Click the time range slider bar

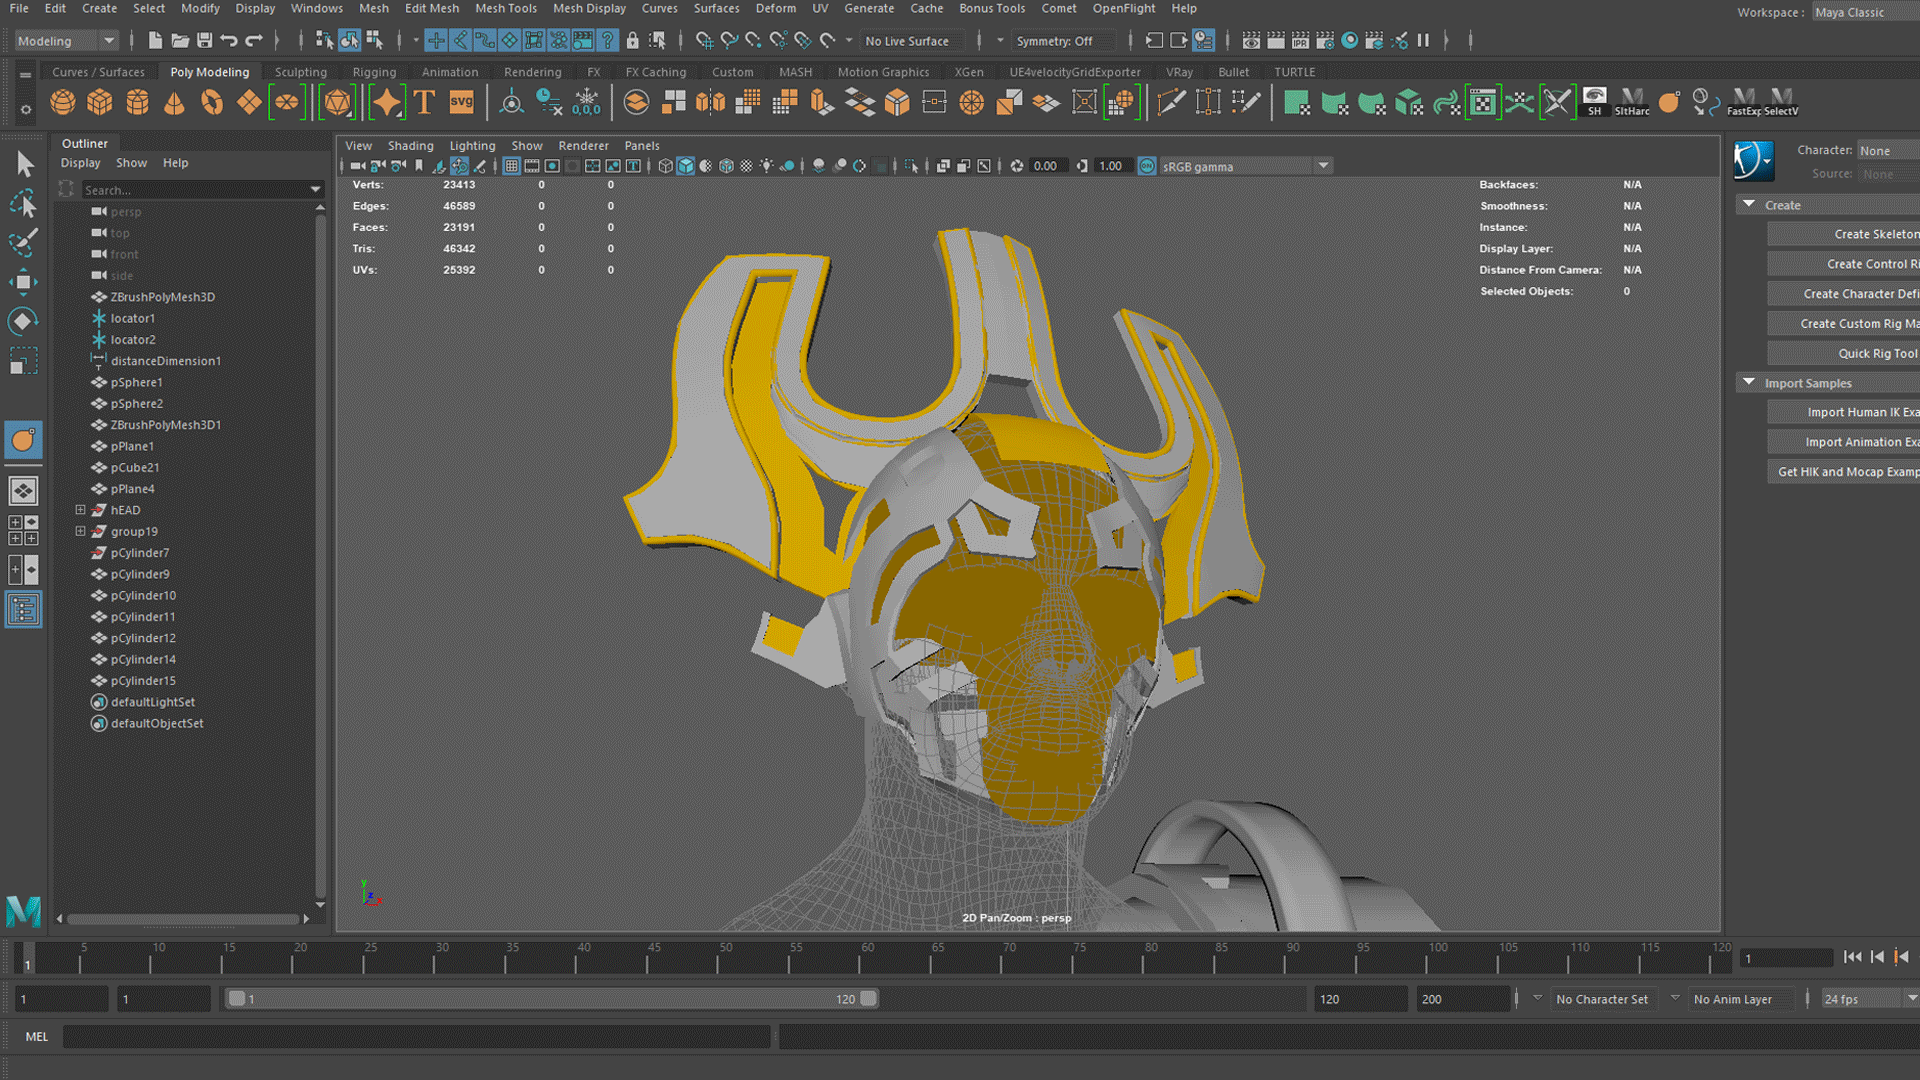click(x=550, y=999)
